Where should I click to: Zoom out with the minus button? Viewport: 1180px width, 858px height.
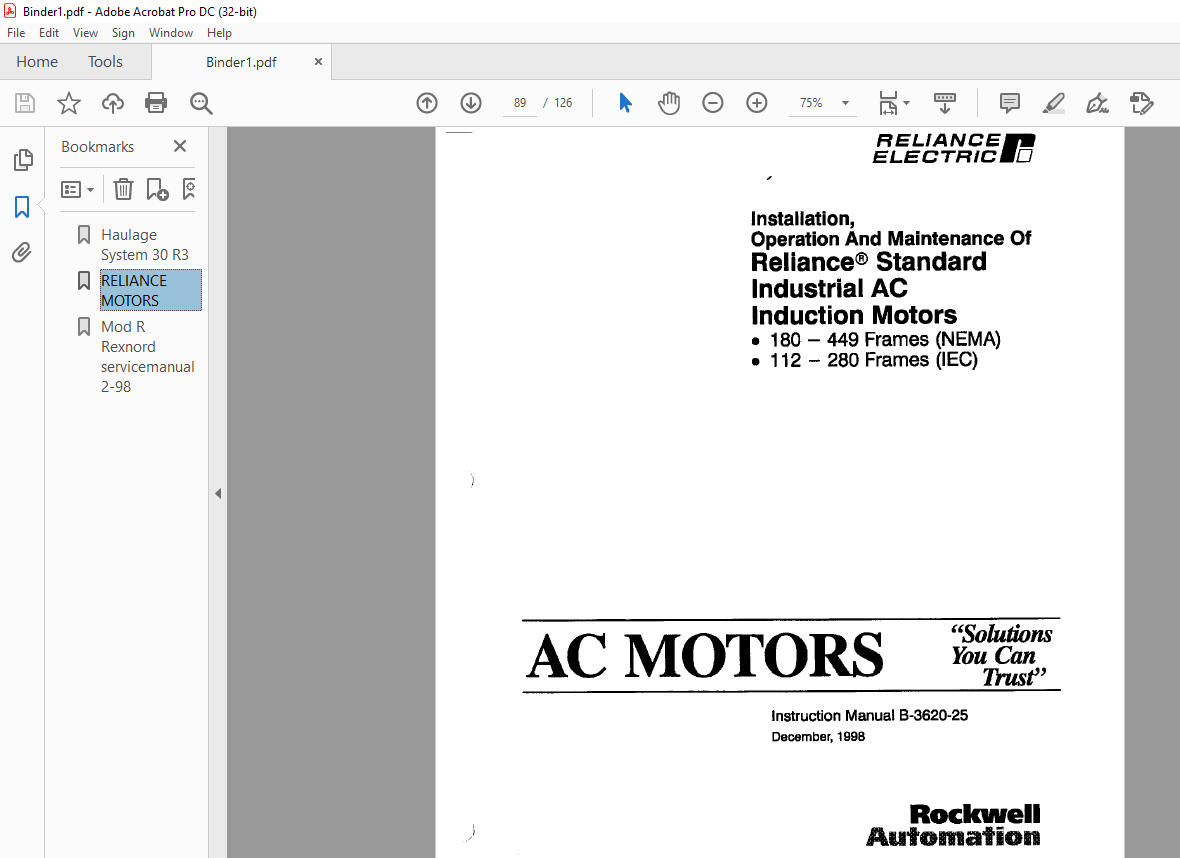pyautogui.click(x=713, y=103)
